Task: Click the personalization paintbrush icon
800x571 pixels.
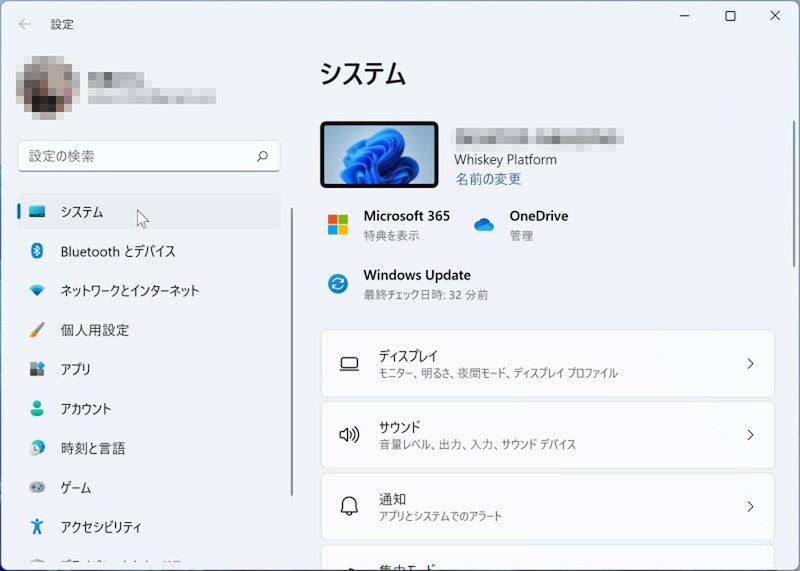Action: pos(37,330)
